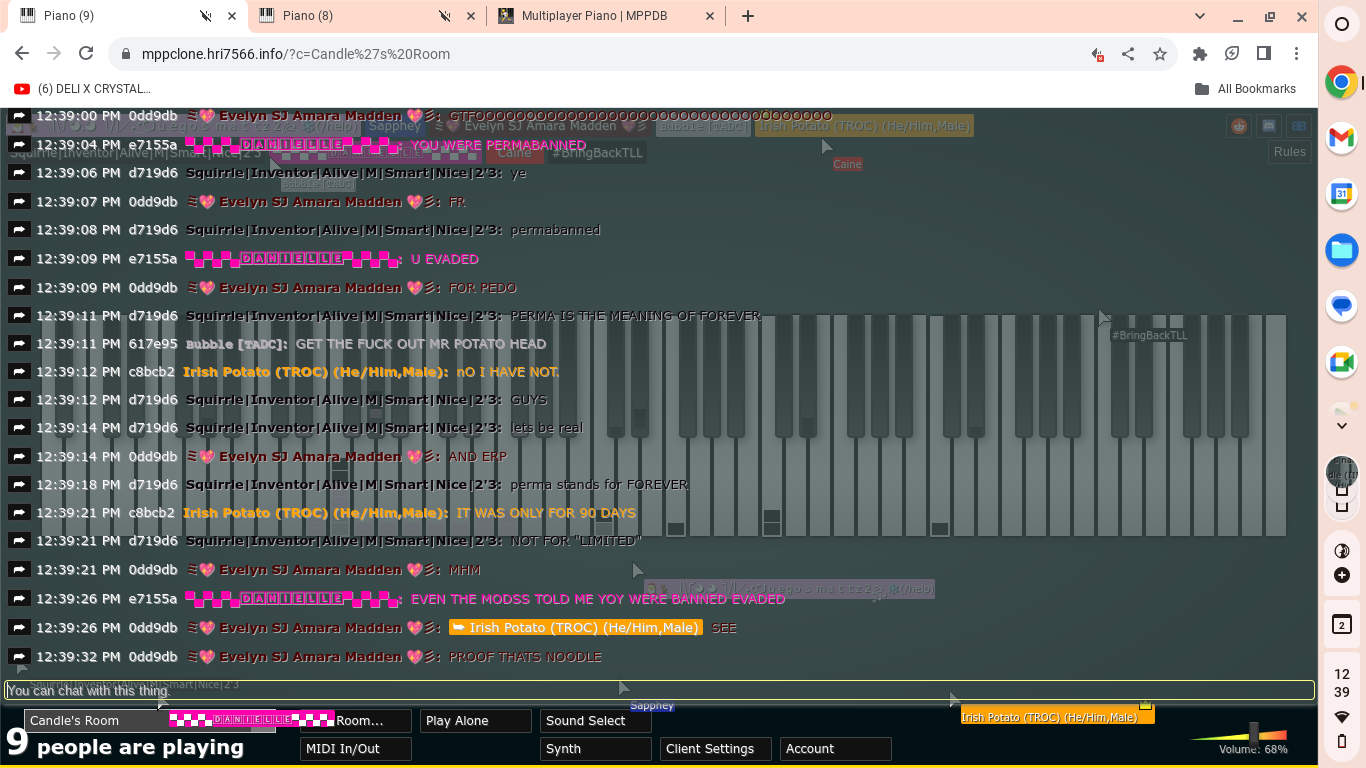
Task: Open tab search dropdown arrow
Action: [1201, 16]
